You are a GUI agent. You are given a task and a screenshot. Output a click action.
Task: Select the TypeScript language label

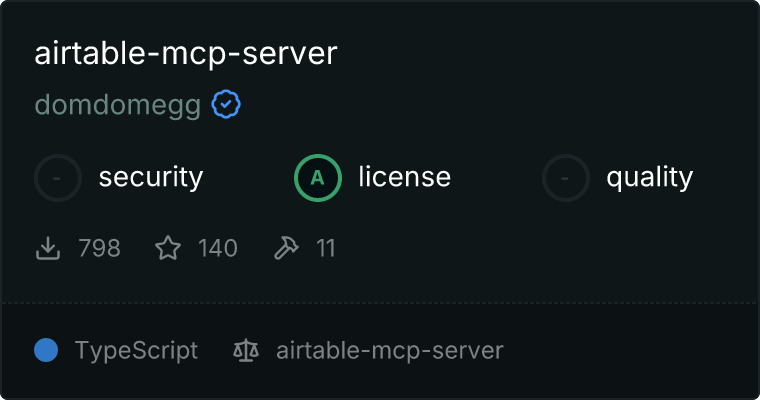coord(136,351)
